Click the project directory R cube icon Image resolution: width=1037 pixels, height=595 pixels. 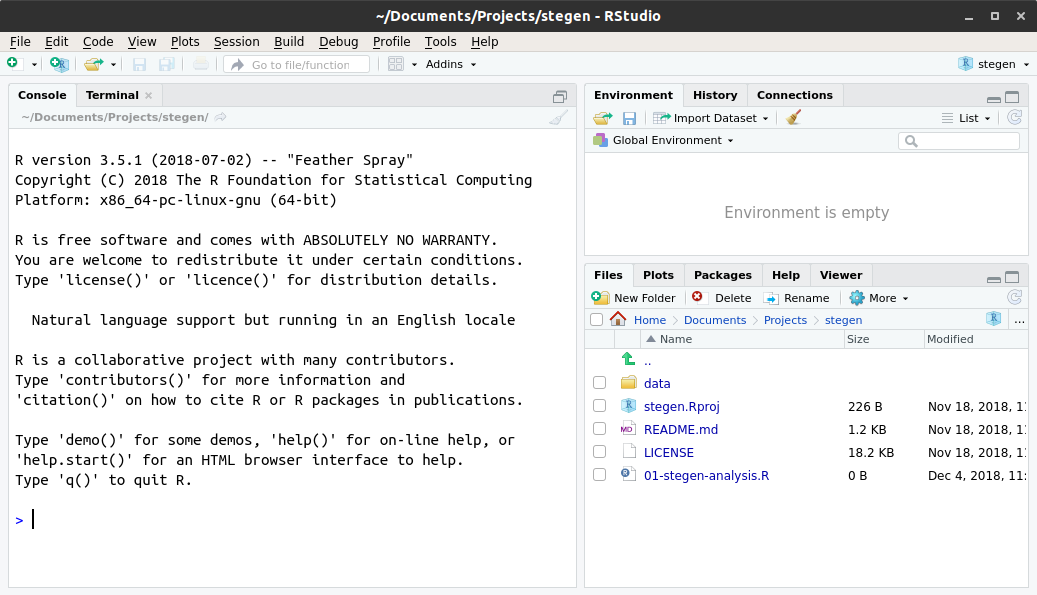point(993,319)
